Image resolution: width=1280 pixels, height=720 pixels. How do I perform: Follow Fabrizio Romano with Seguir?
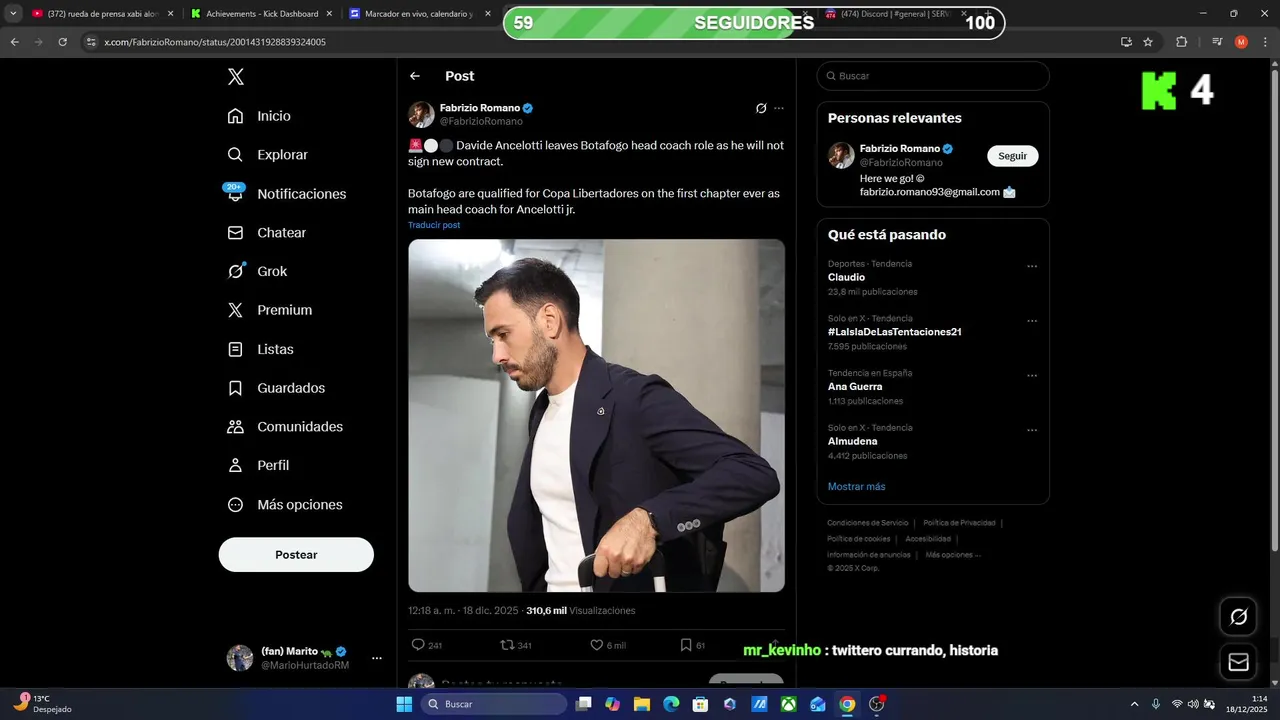coord(1012,156)
